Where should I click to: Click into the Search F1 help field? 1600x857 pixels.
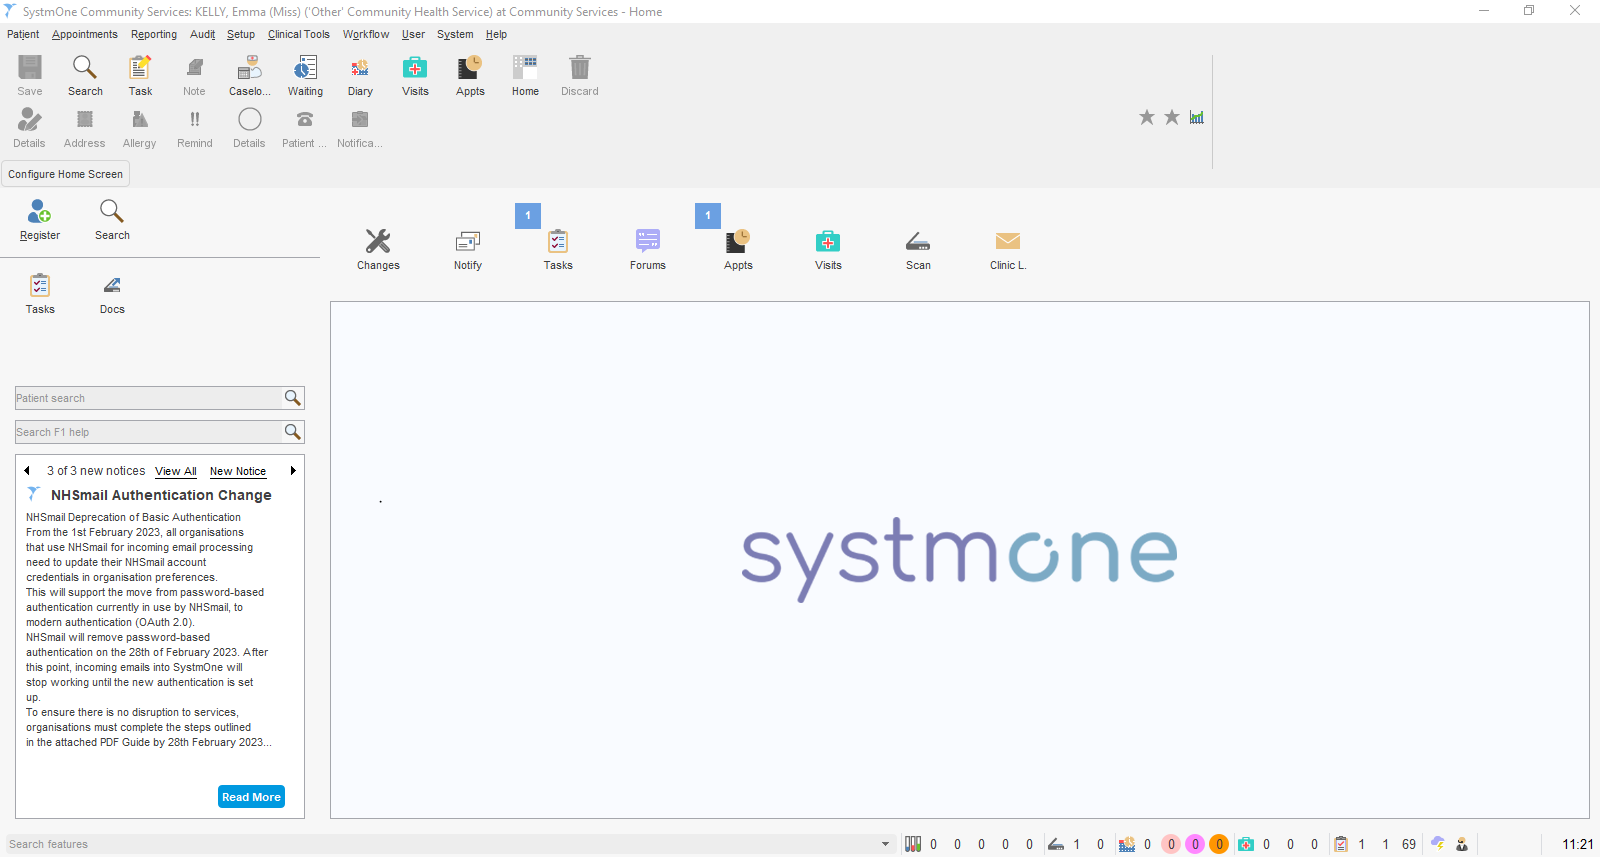pos(148,432)
